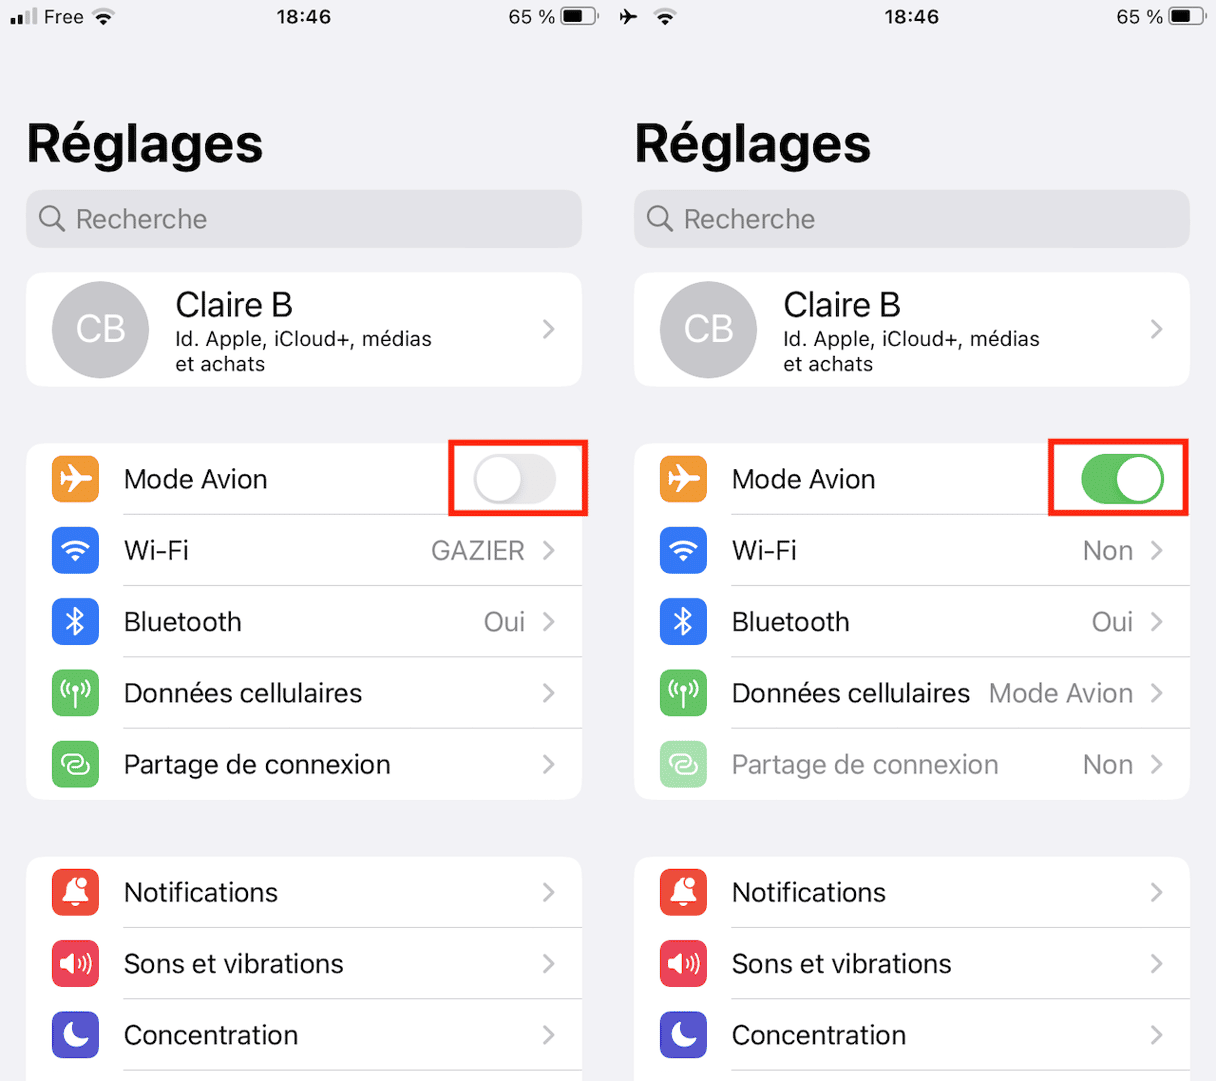Disable the green Mode Avion switch
The height and width of the screenshot is (1081, 1216).
coord(1122,479)
